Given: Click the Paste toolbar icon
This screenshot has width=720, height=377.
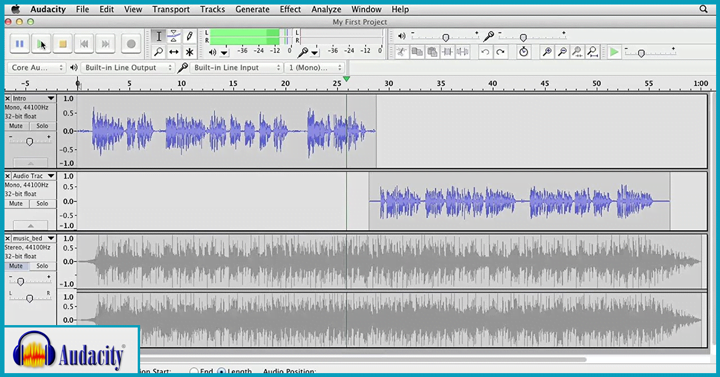Looking at the screenshot, I should coord(432,52).
